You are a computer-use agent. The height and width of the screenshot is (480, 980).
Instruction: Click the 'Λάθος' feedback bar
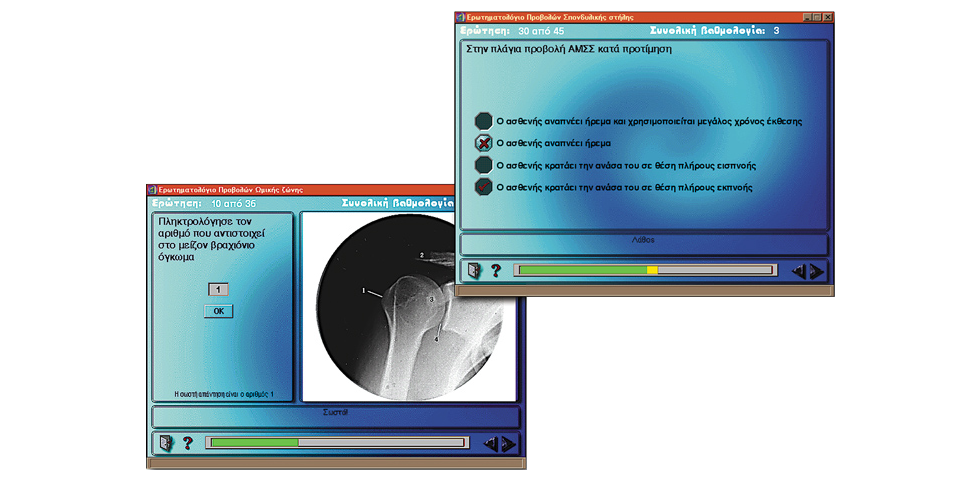(643, 243)
